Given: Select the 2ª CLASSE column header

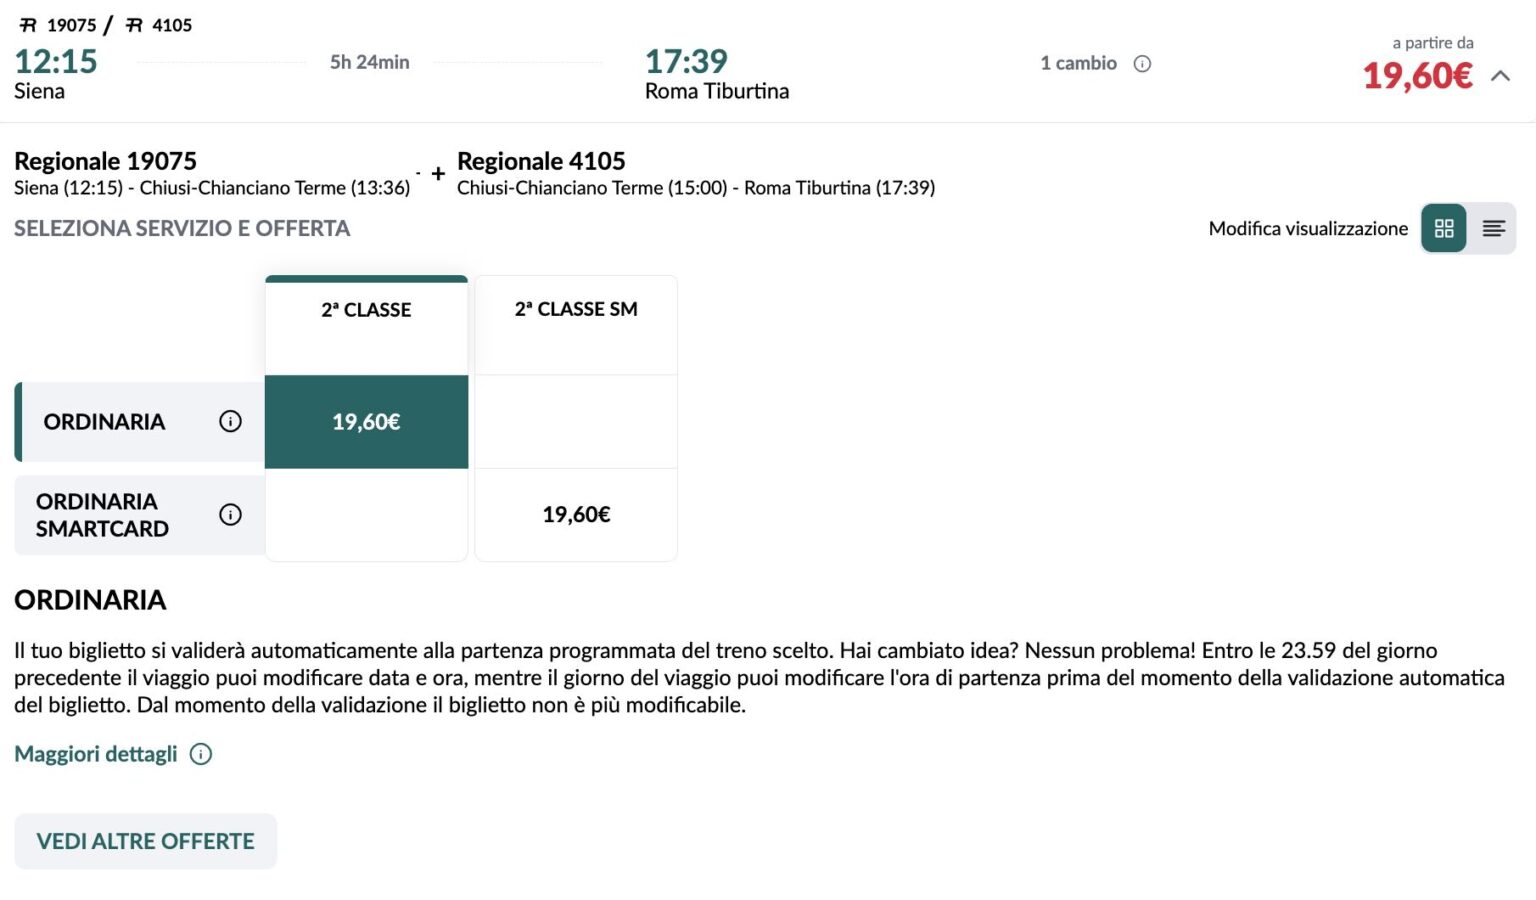Looking at the screenshot, I should coord(366,310).
